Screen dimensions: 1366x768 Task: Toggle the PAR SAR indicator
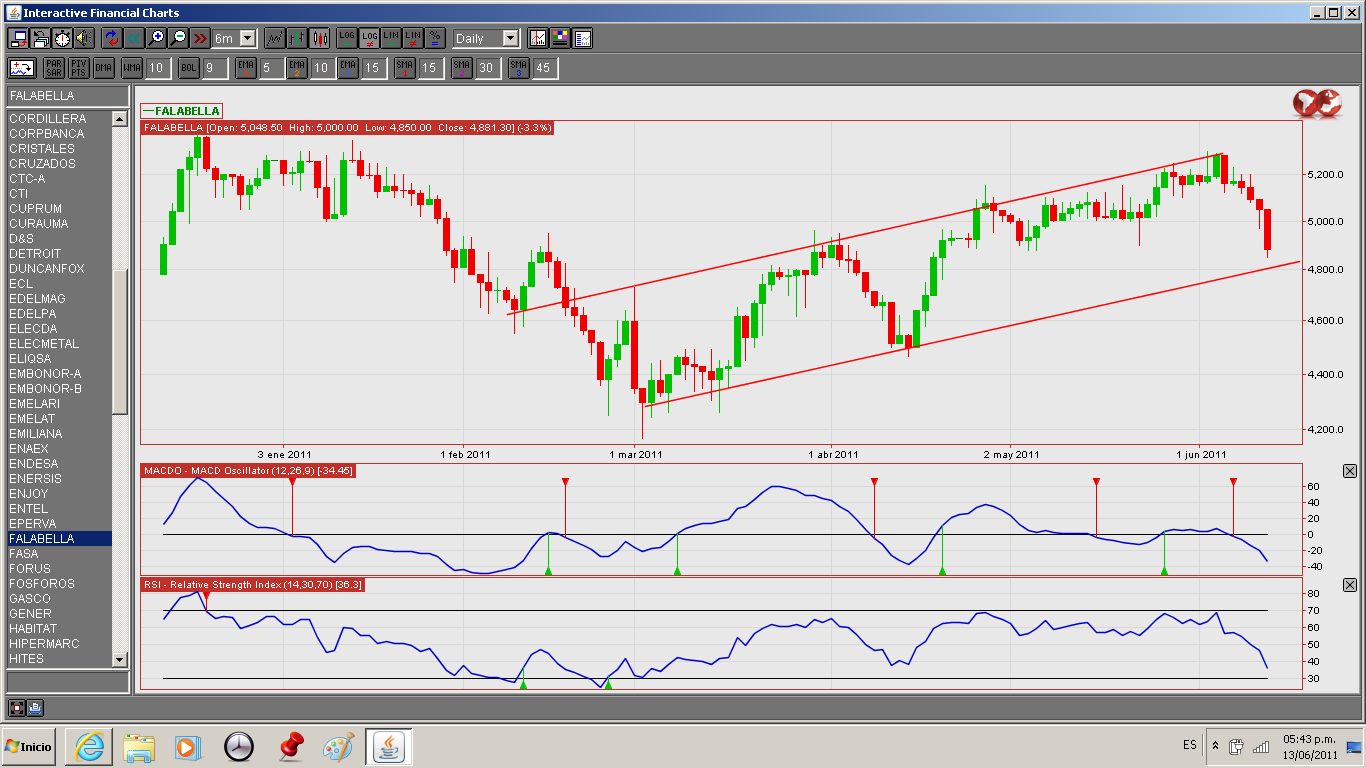pyautogui.click(x=53, y=68)
